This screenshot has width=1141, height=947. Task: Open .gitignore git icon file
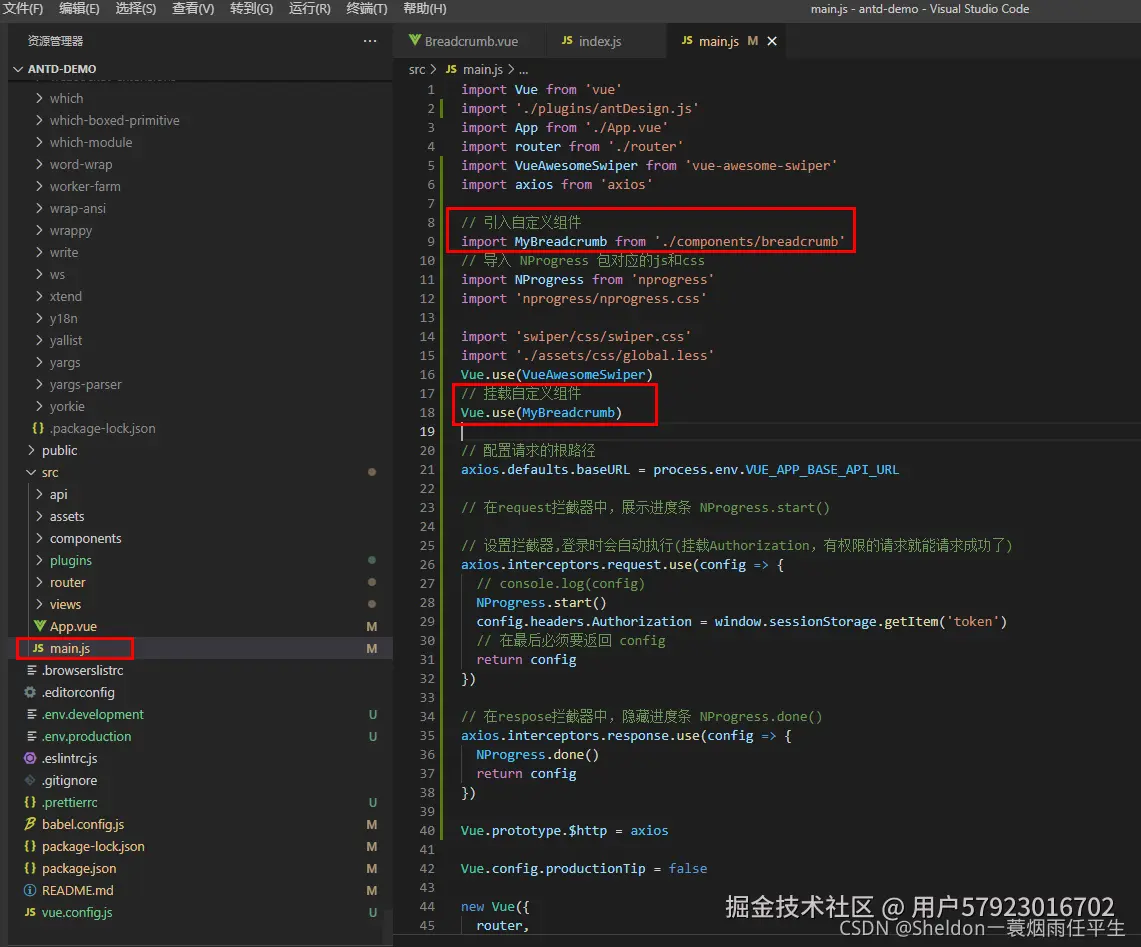30,780
